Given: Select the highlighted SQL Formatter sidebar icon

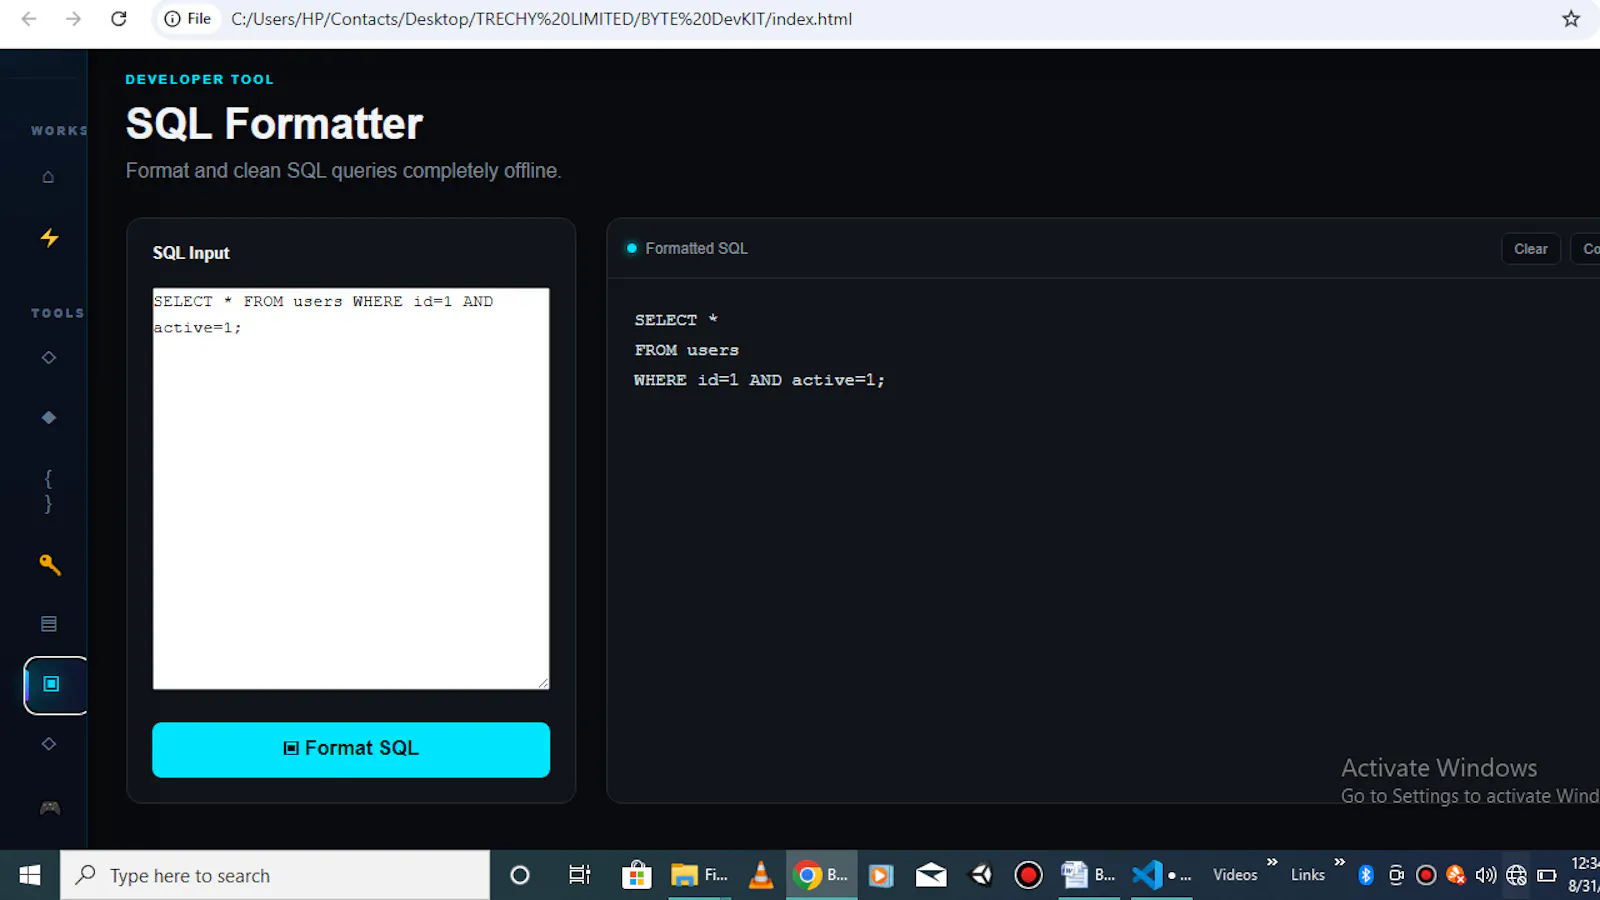Looking at the screenshot, I should tap(54, 685).
